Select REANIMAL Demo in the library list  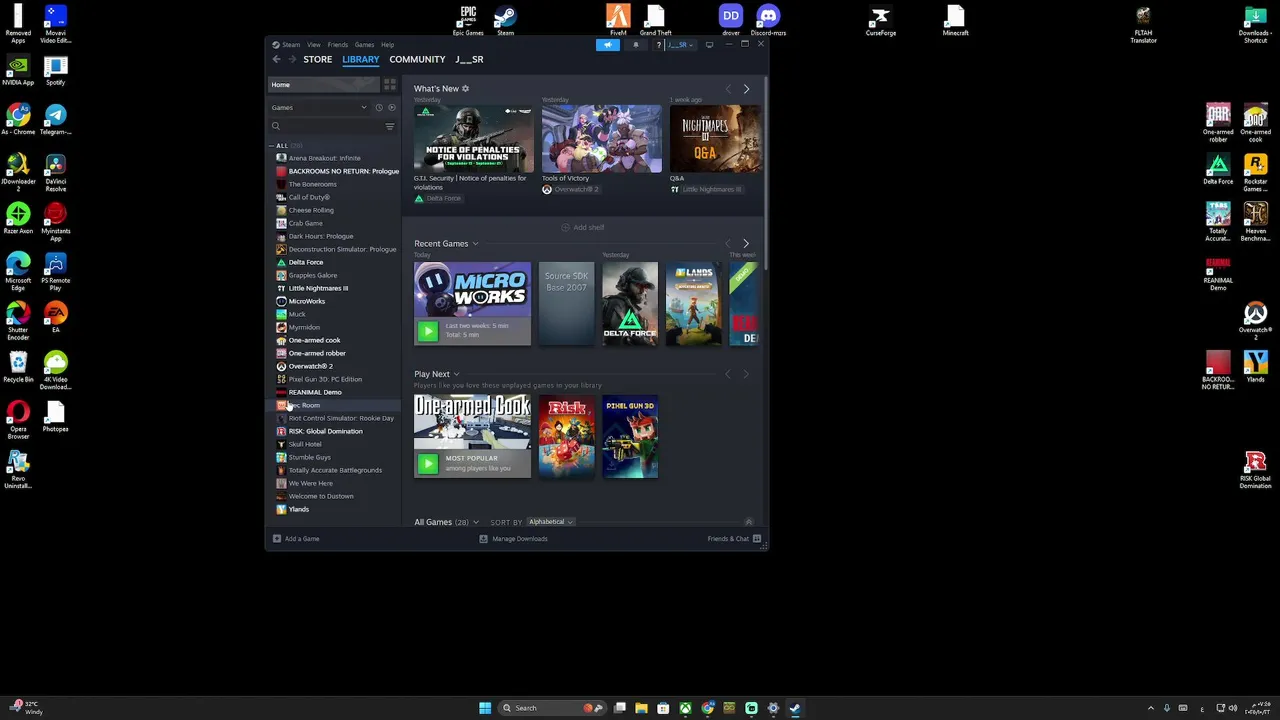pos(315,392)
